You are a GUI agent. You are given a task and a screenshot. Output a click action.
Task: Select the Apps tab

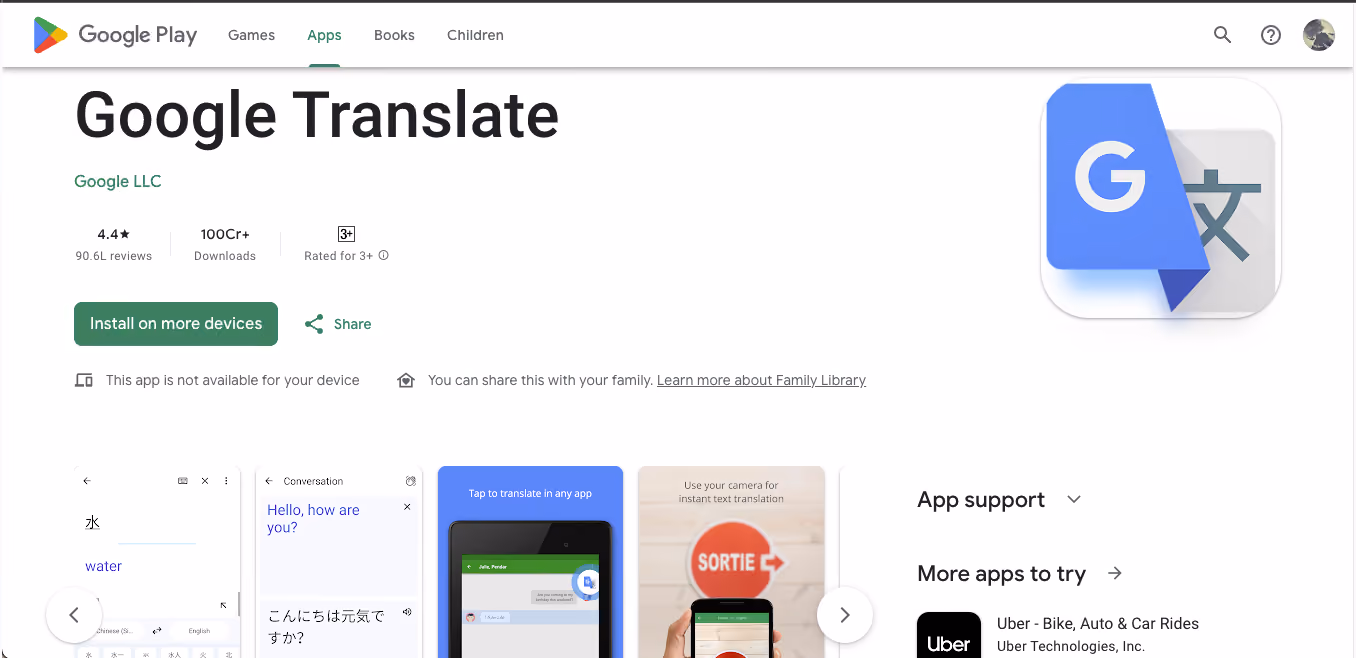324,35
